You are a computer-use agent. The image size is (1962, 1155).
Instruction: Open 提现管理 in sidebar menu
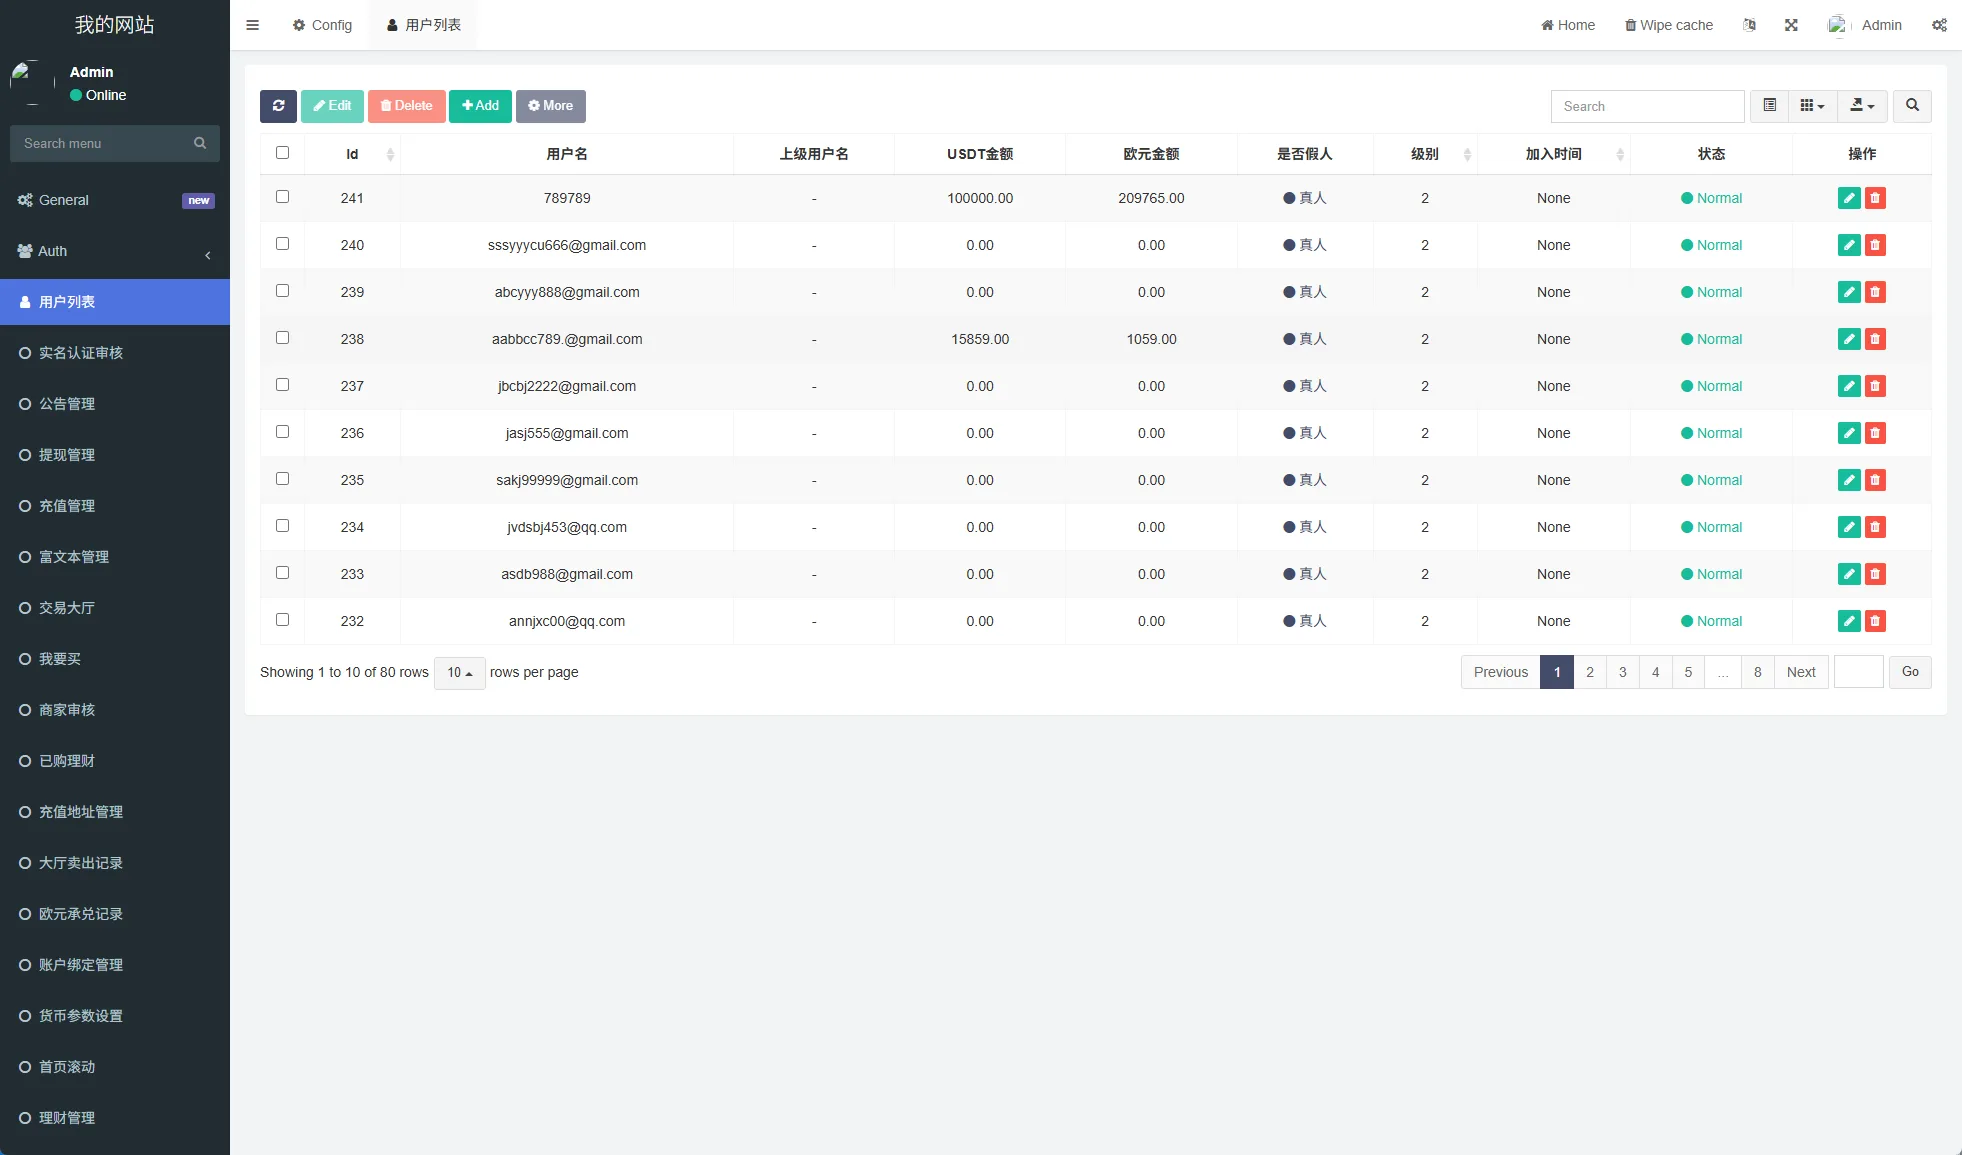(x=67, y=455)
